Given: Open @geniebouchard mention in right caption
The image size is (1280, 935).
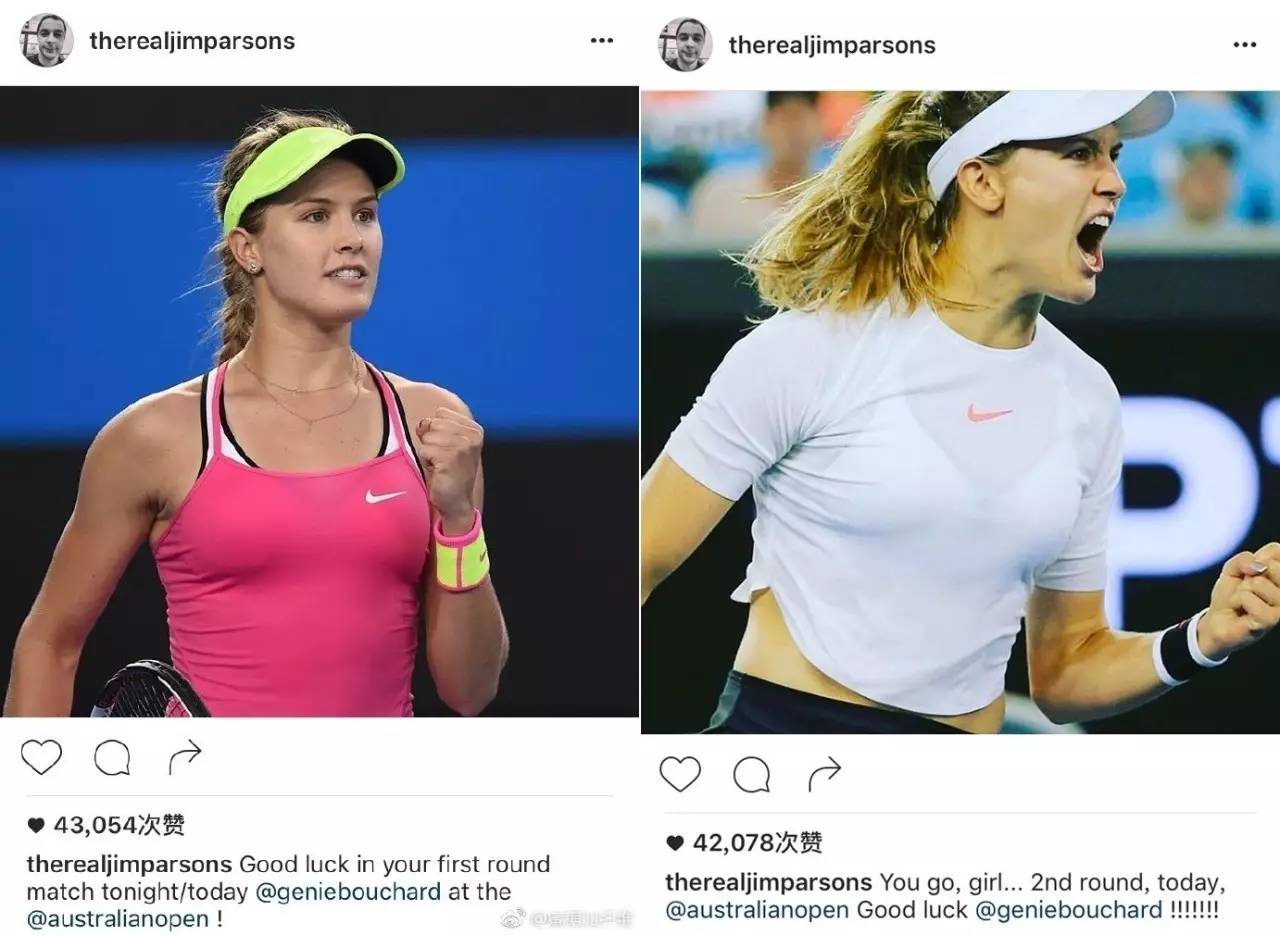Looking at the screenshot, I should click(1068, 910).
